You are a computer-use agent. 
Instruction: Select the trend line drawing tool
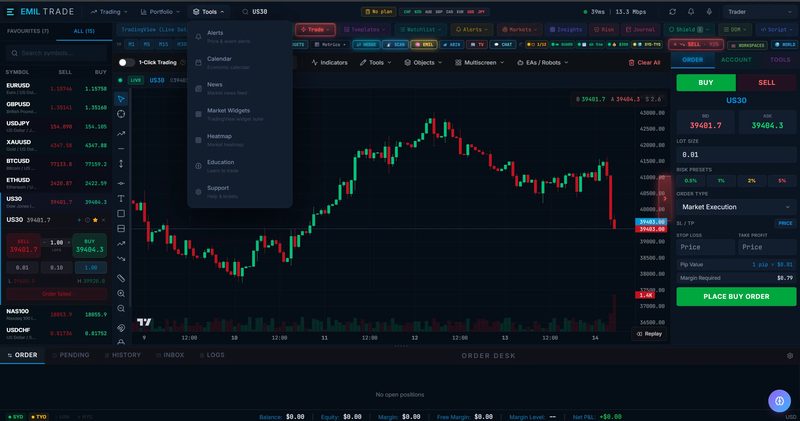click(x=121, y=133)
